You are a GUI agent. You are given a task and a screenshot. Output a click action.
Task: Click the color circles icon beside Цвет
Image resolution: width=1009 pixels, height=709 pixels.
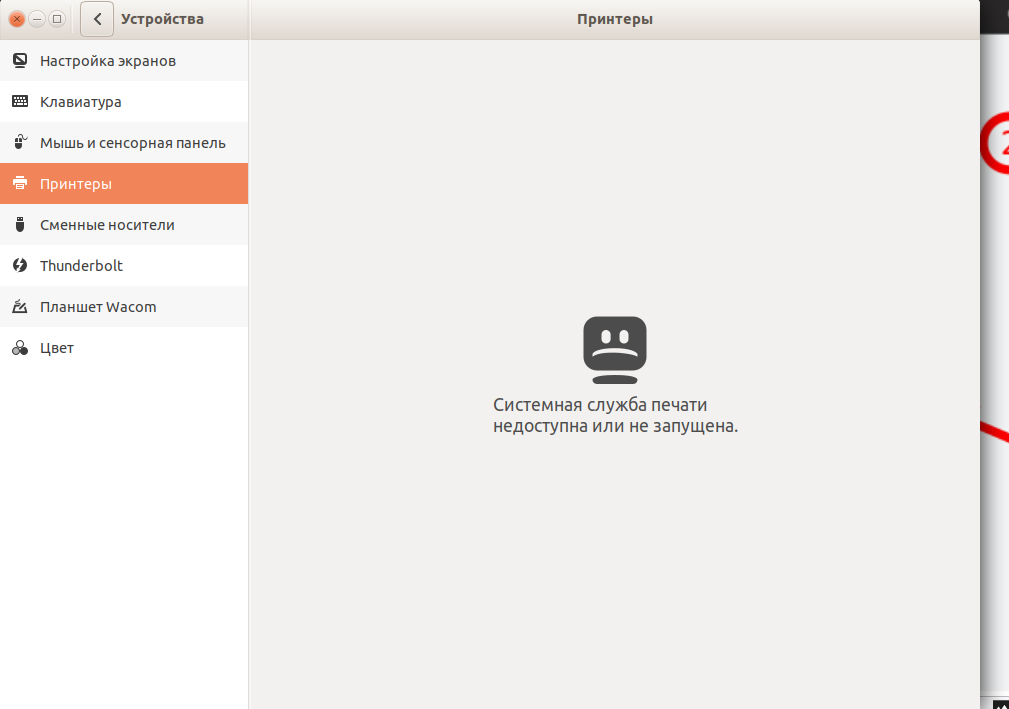(x=19, y=348)
